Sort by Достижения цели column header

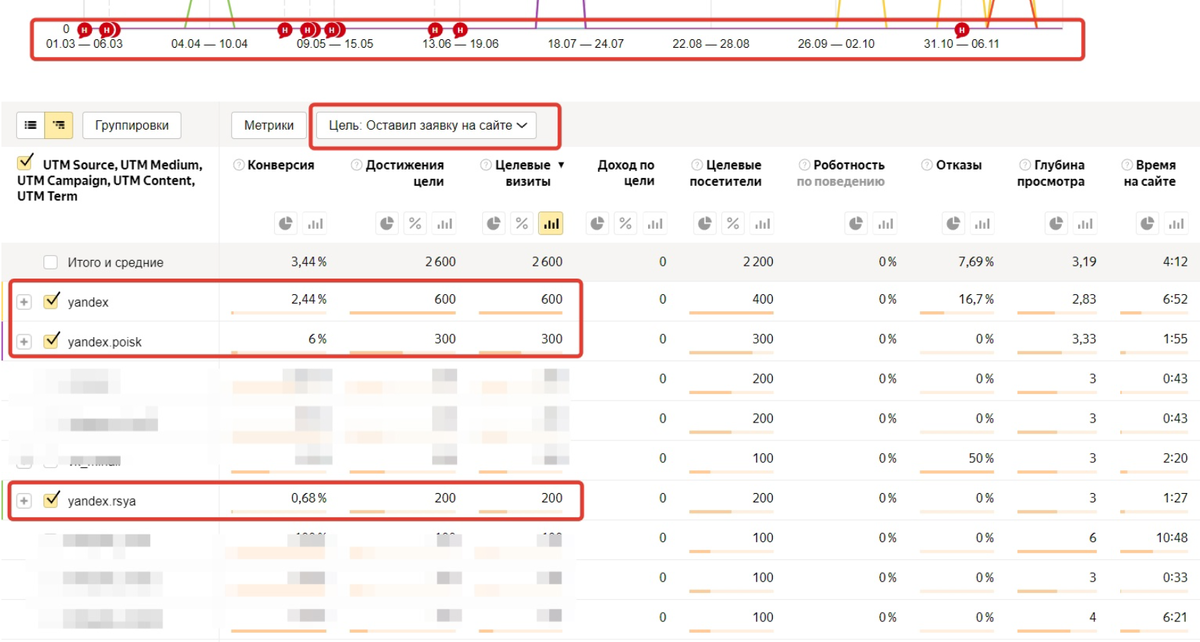click(x=405, y=173)
